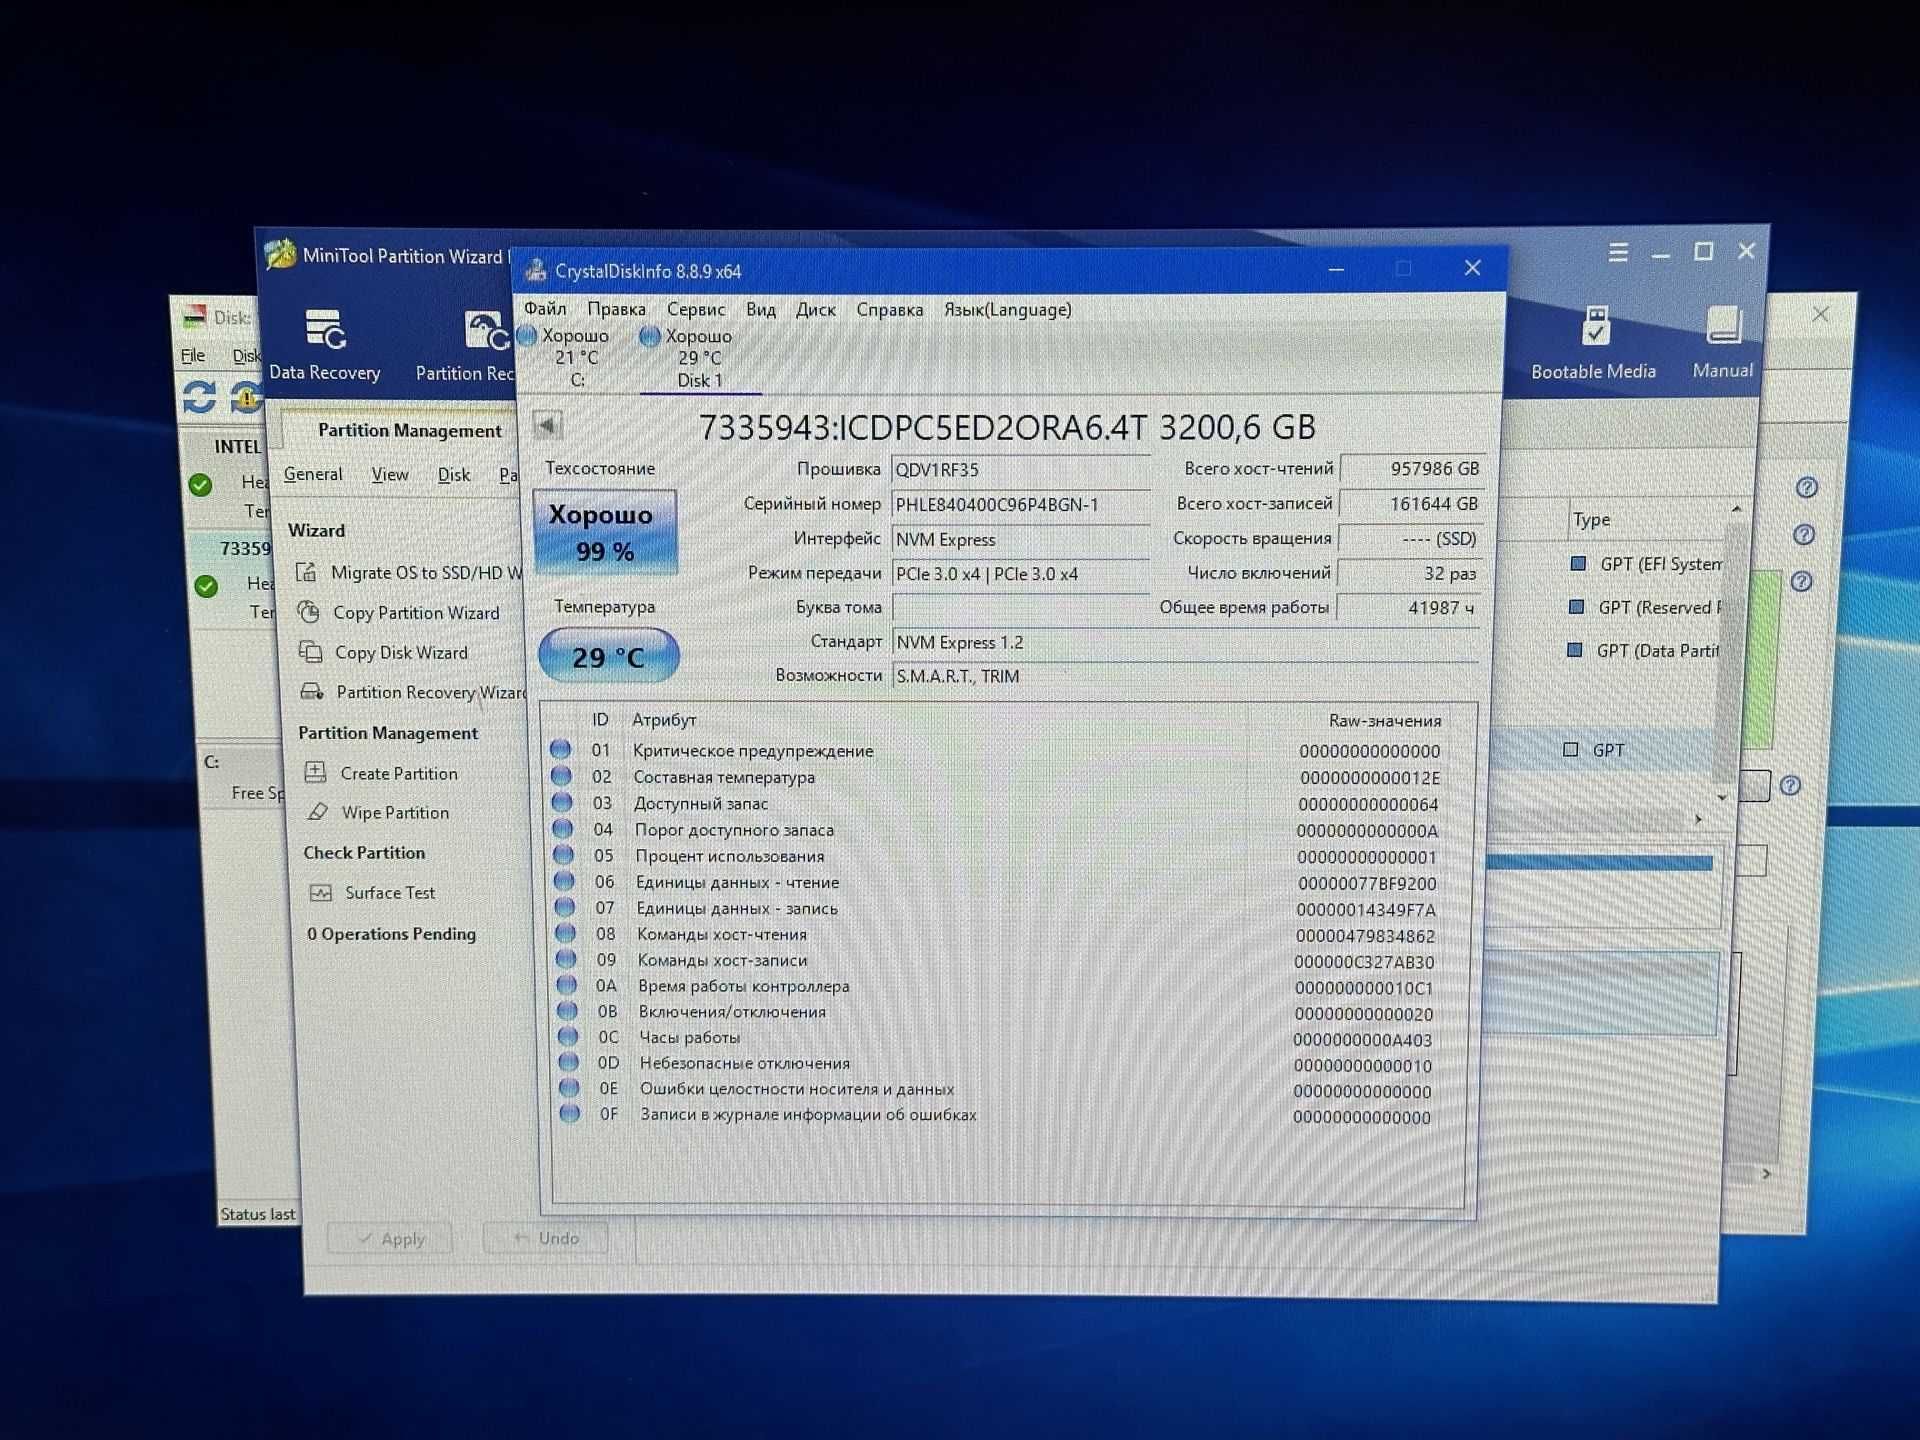The image size is (1920, 1440).
Task: Click the serial number field
Action: pos(1020,505)
